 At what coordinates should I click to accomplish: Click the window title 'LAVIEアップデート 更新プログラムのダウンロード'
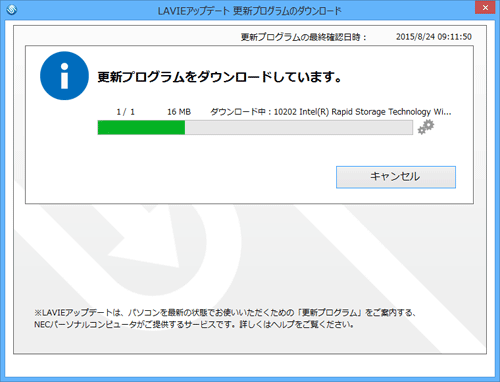click(x=250, y=11)
